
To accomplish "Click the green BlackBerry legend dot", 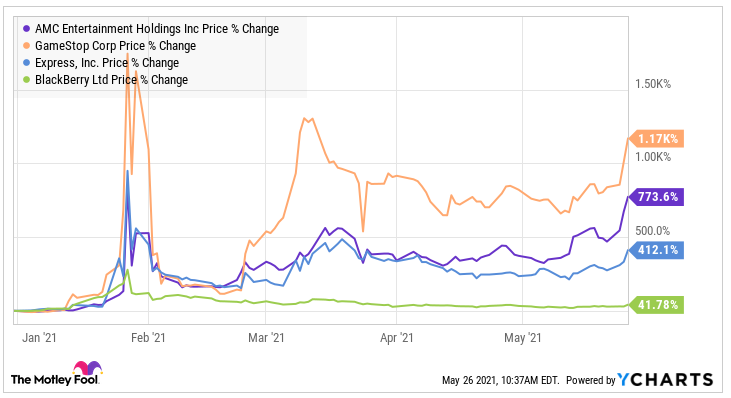I will (27, 80).
